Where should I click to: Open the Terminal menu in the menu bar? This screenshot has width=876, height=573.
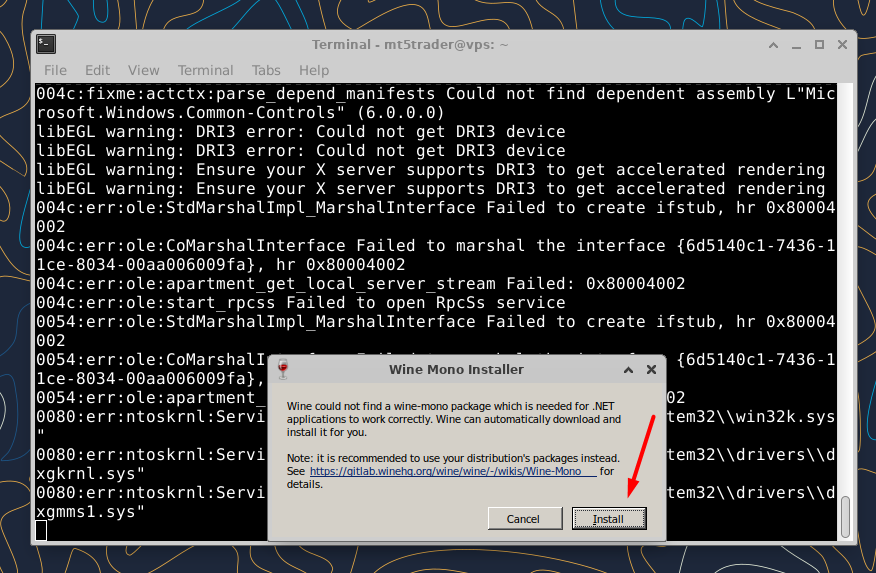pos(206,70)
